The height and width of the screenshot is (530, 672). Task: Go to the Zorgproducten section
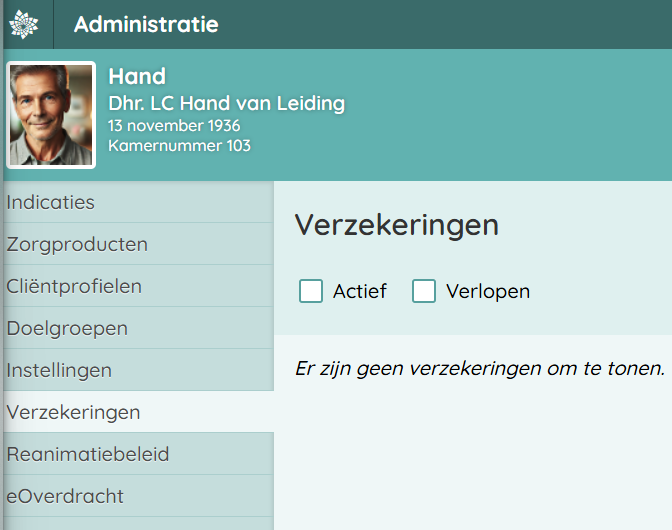click(x=77, y=244)
